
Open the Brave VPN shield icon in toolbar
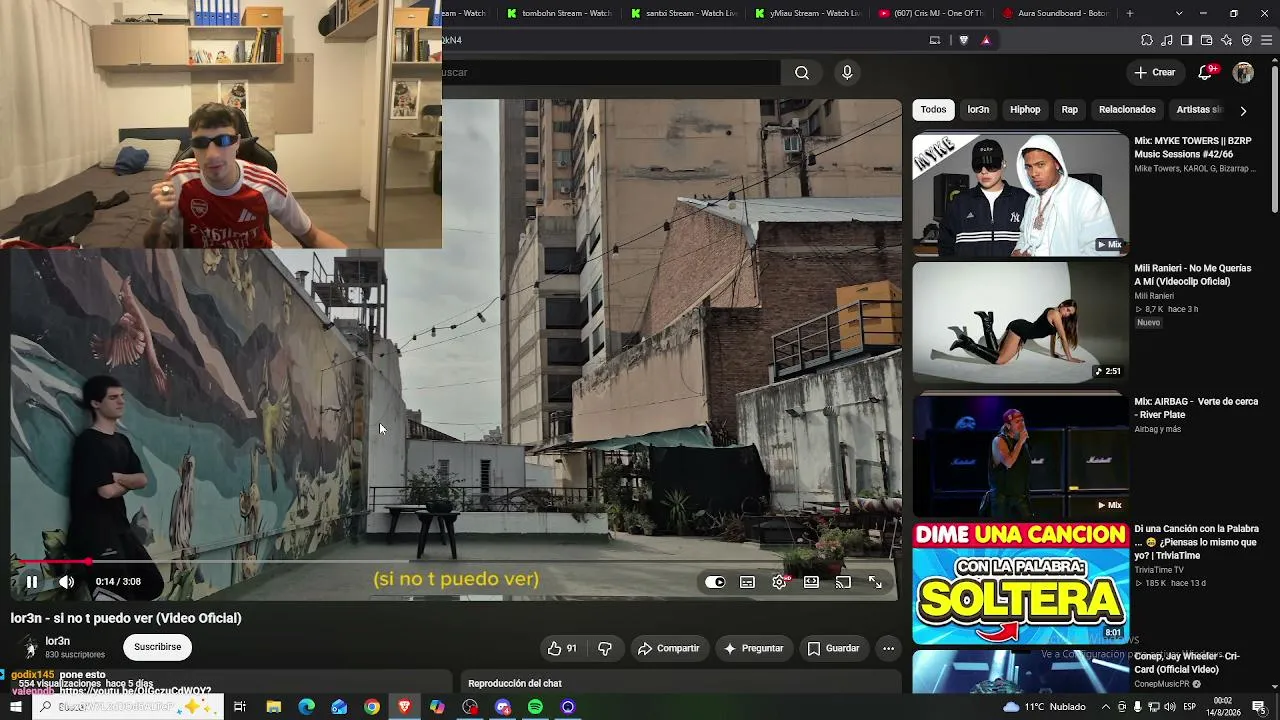(x=1247, y=40)
